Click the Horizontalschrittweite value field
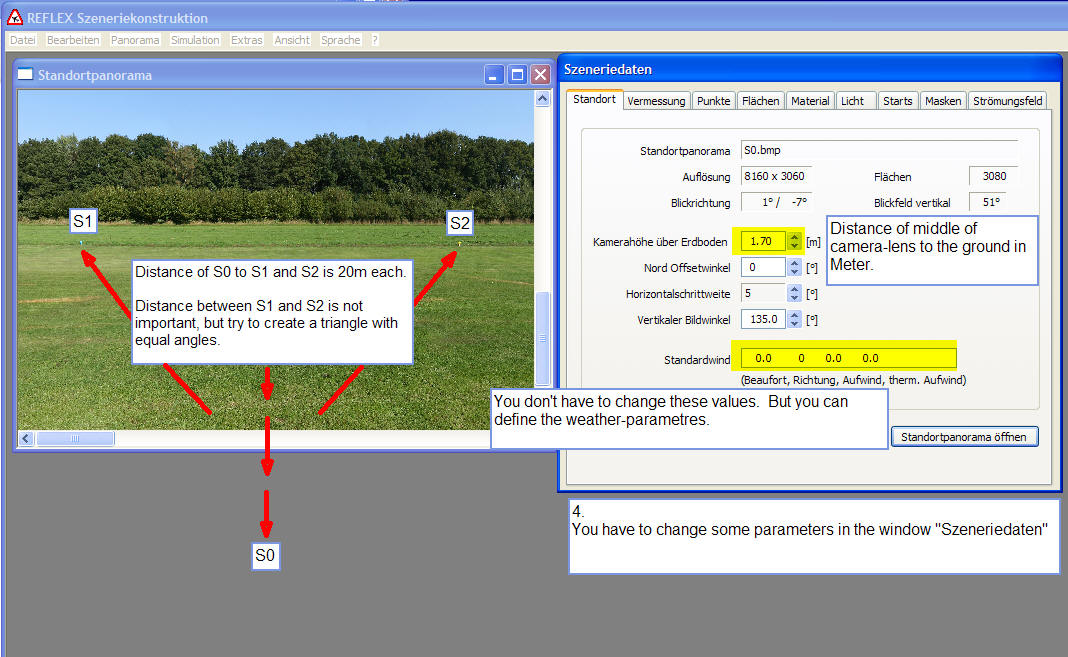The height and width of the screenshot is (657, 1068). pos(764,293)
